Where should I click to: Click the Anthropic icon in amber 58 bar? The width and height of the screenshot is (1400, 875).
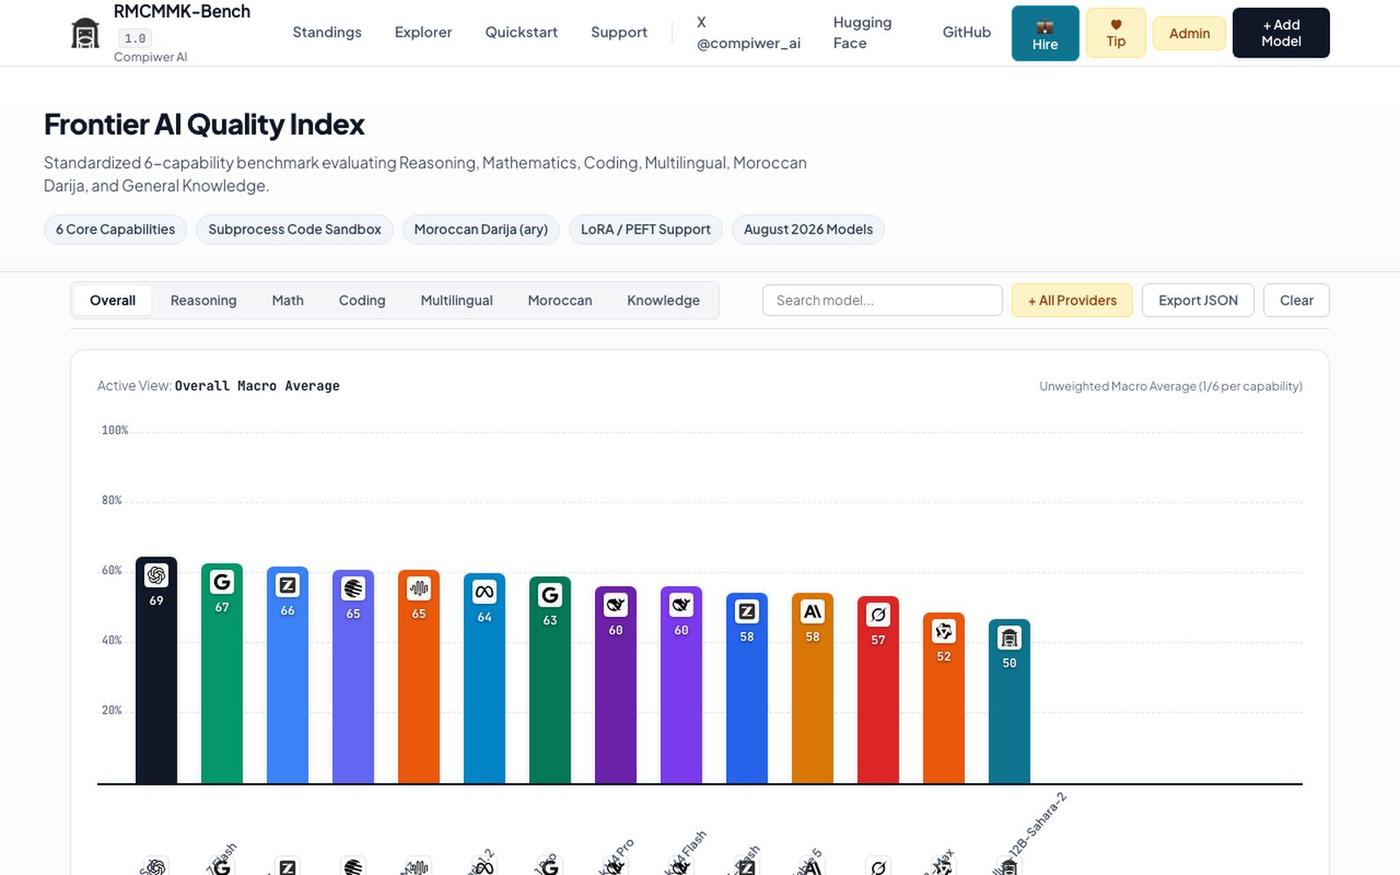click(x=813, y=611)
